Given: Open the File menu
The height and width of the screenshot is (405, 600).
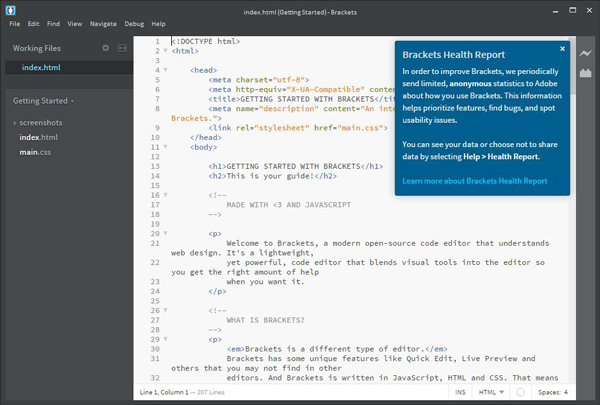Looking at the screenshot, I should click(15, 24).
